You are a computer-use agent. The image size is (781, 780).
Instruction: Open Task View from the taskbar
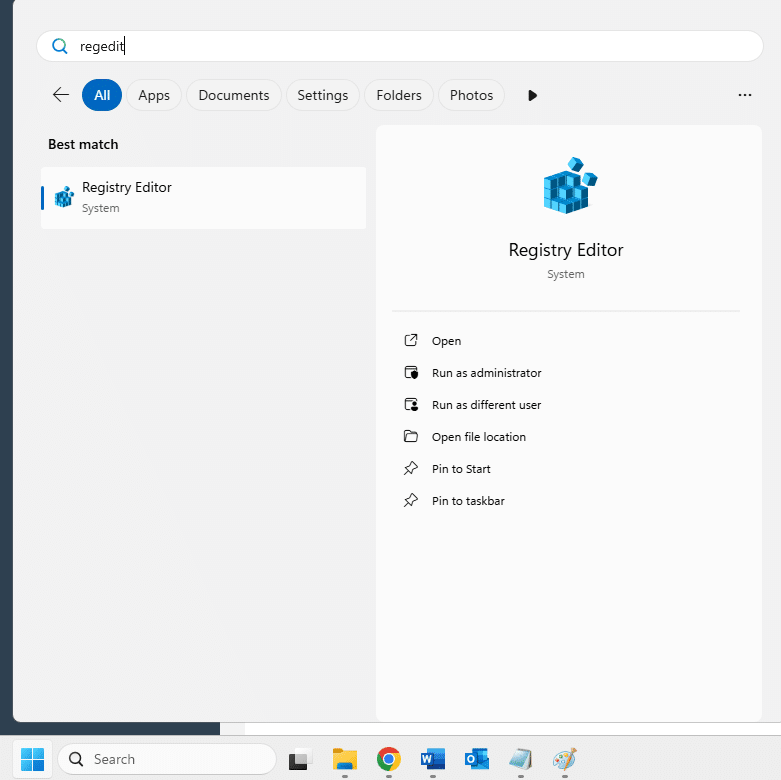pyautogui.click(x=300, y=759)
